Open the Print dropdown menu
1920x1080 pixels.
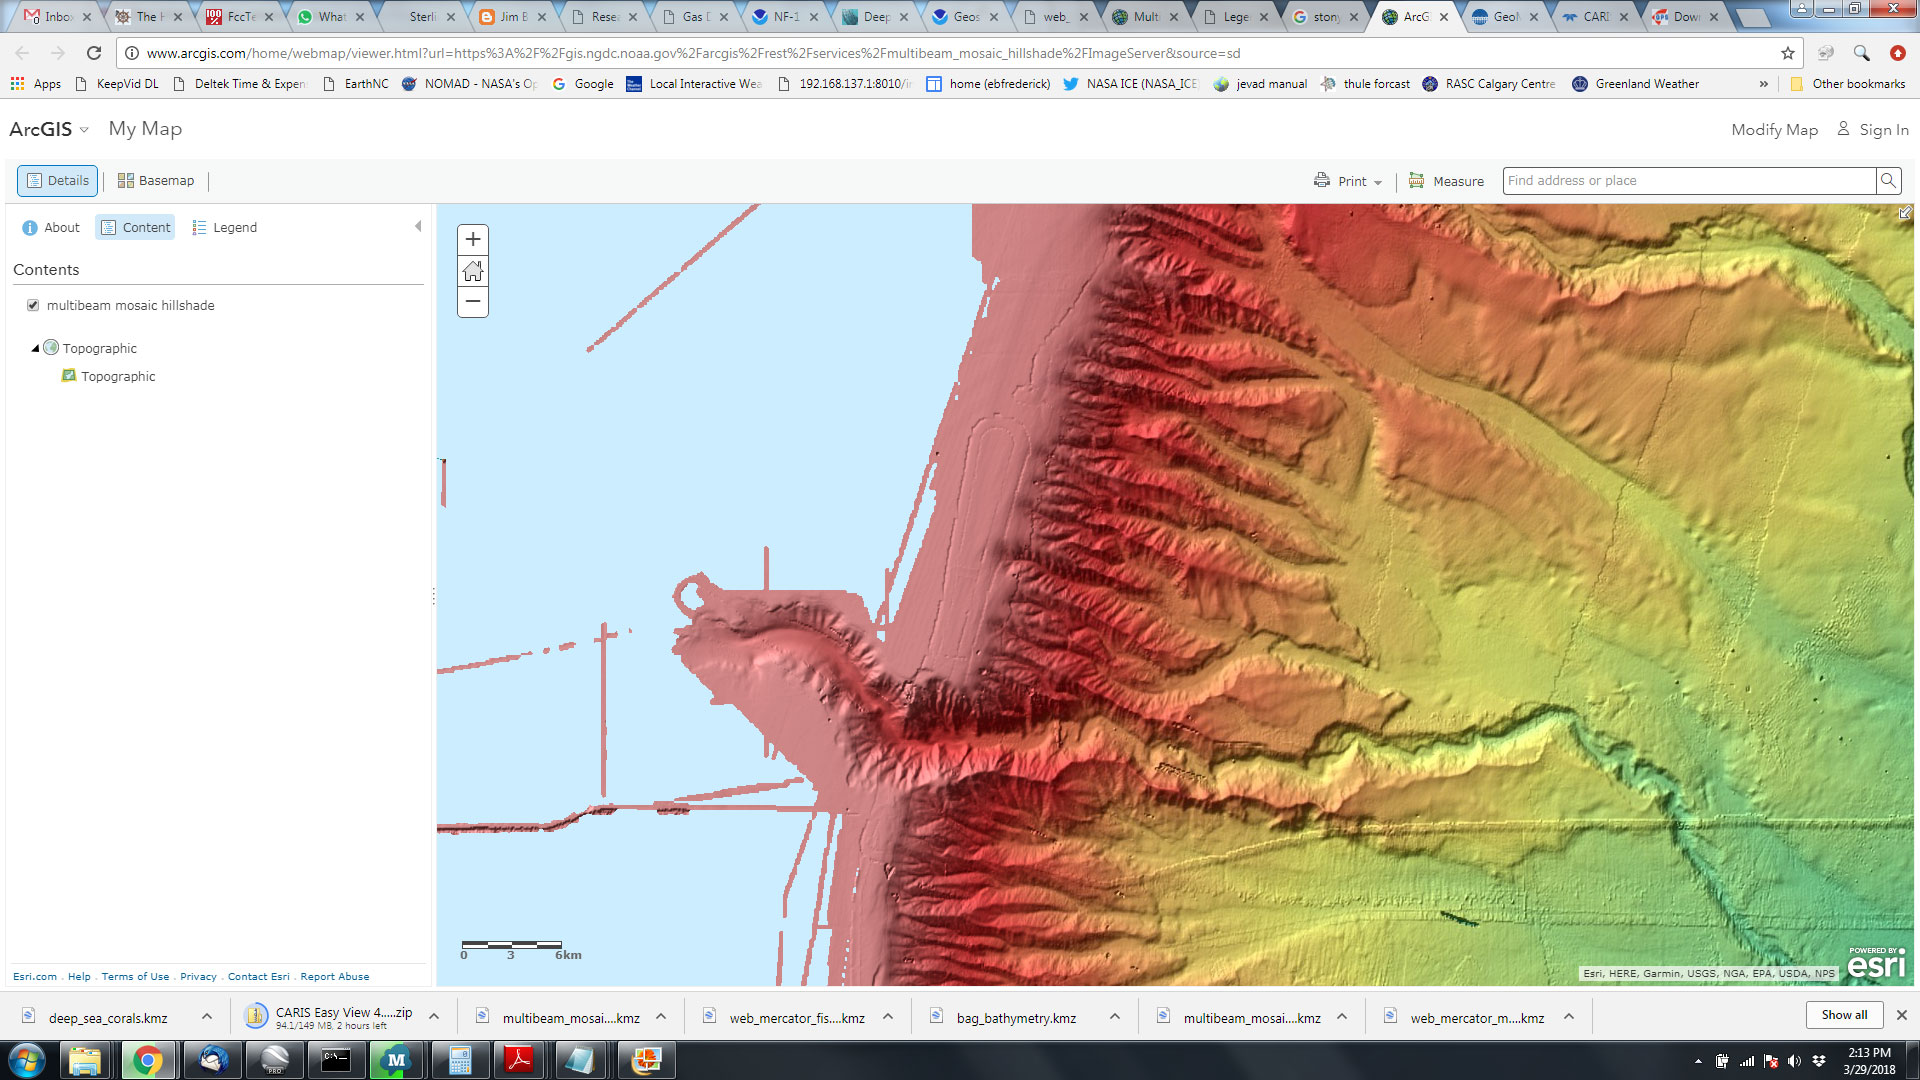click(x=1349, y=181)
